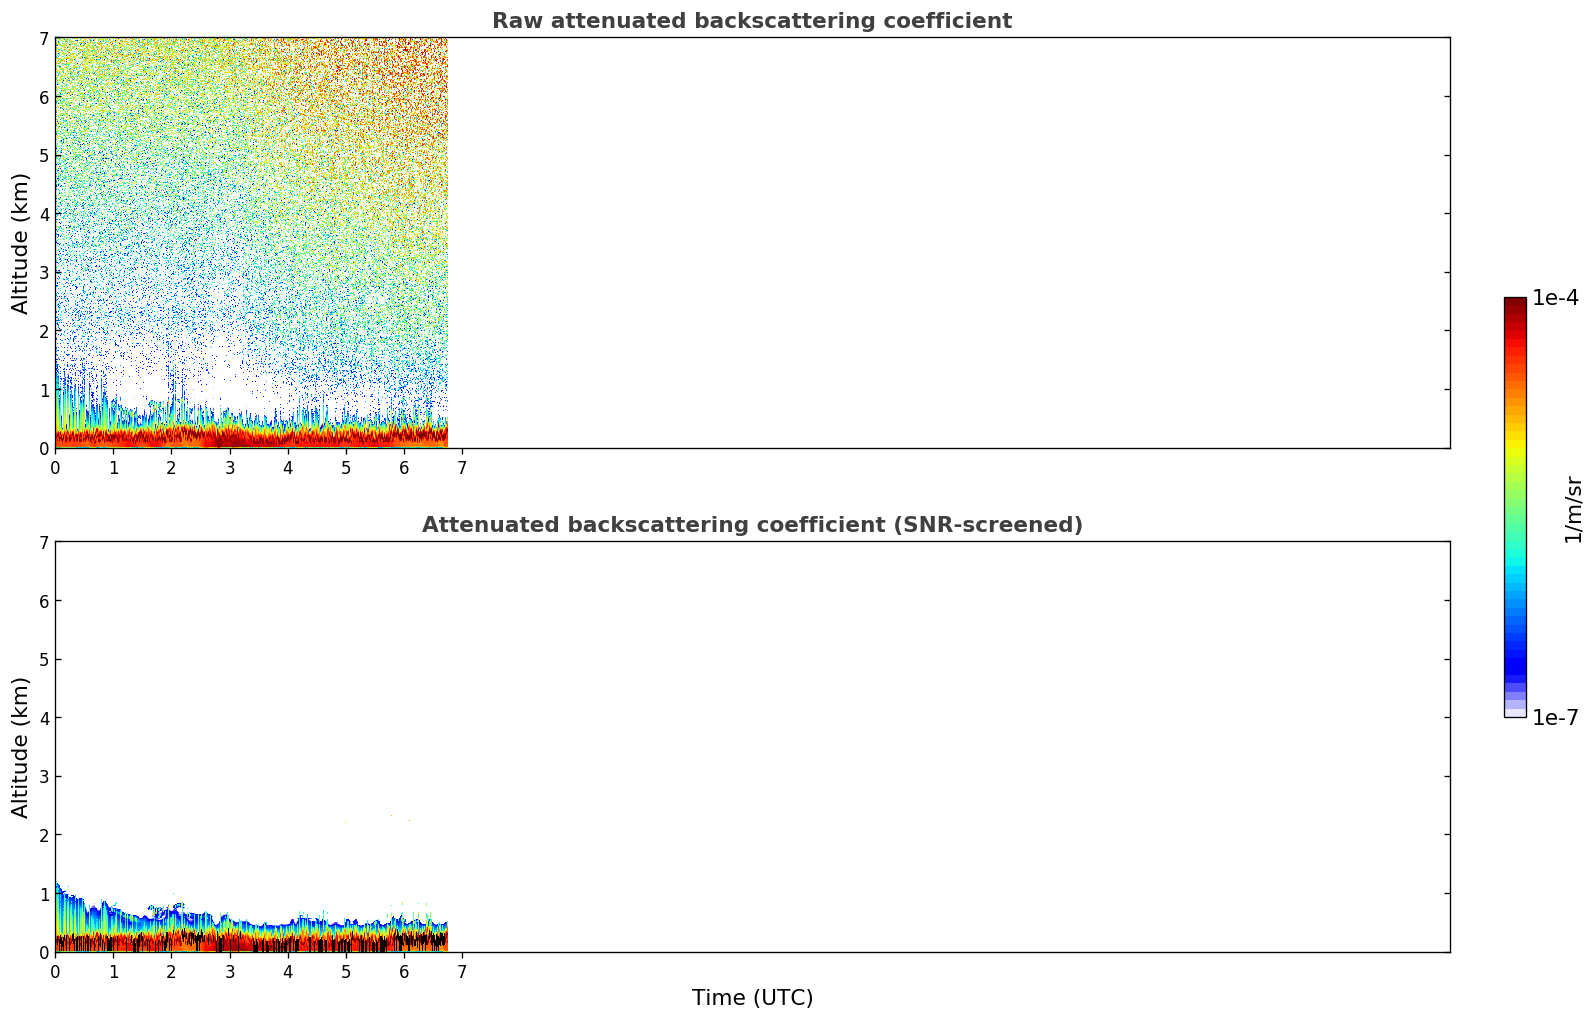Click the title "Attenuated backscattering coefficient (SNR-screened)"
This screenshot has width=1595, height=1020.
752,525
